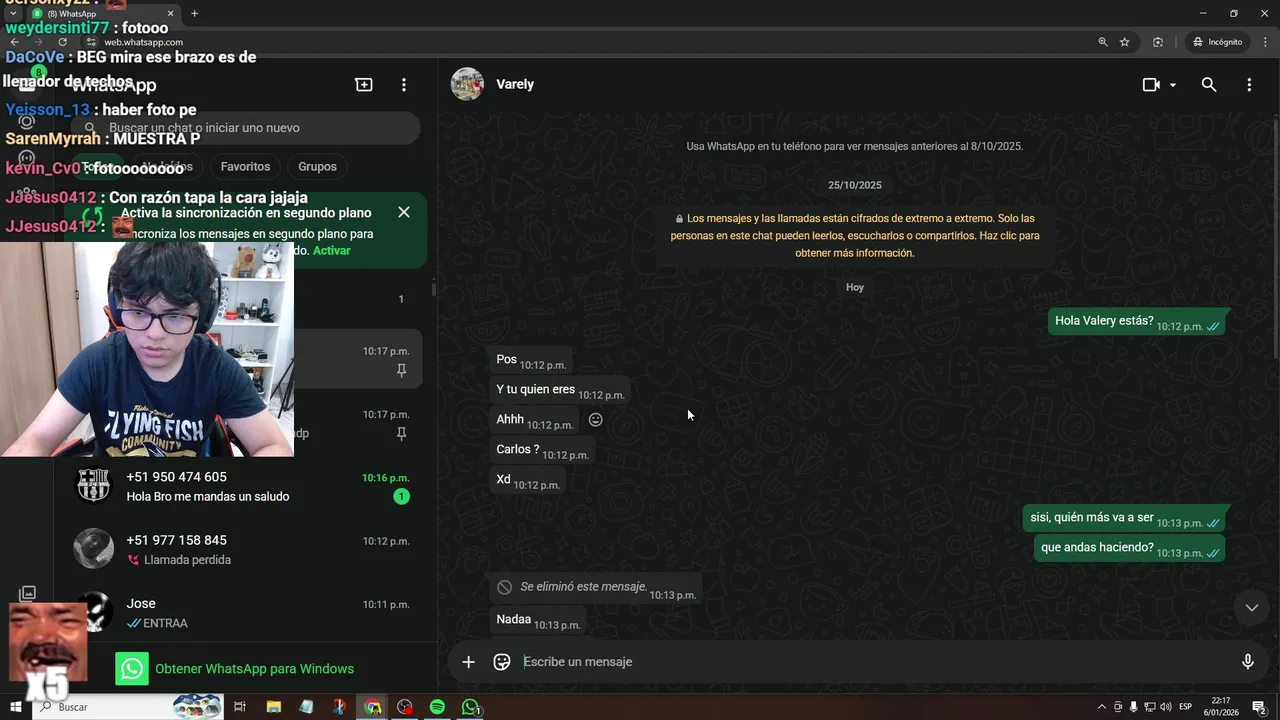Record a voice message with the microphone
1280x720 pixels.
(x=1247, y=662)
